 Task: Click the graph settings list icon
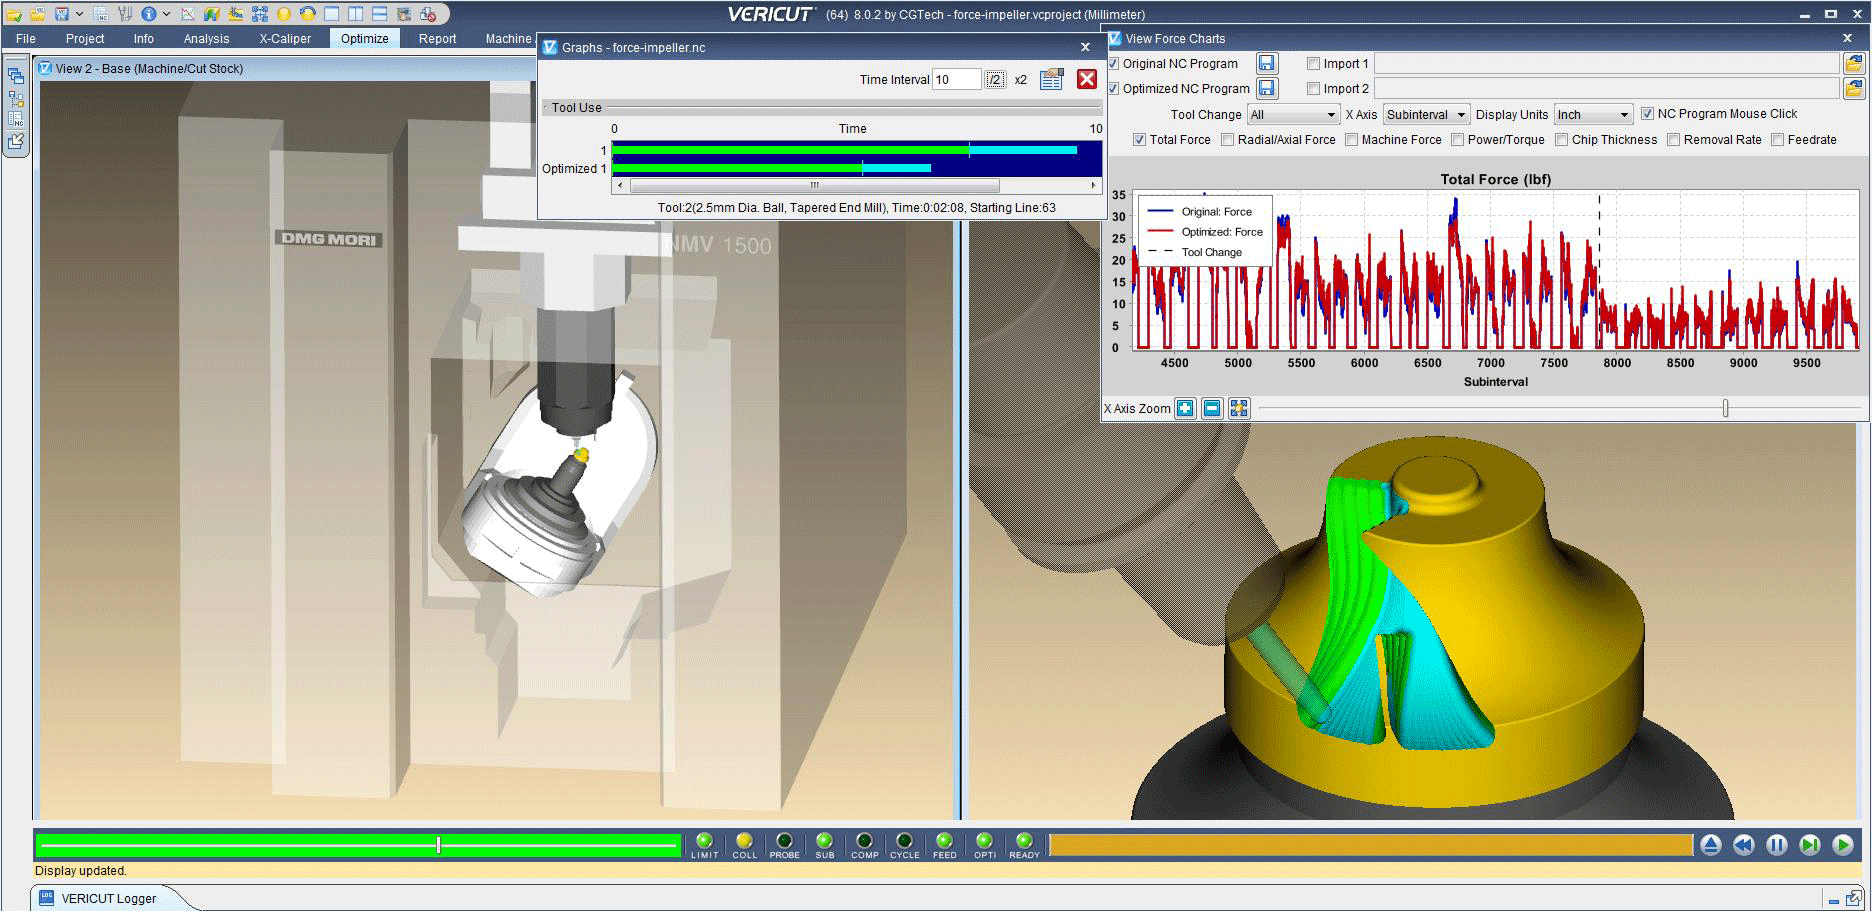[1051, 80]
